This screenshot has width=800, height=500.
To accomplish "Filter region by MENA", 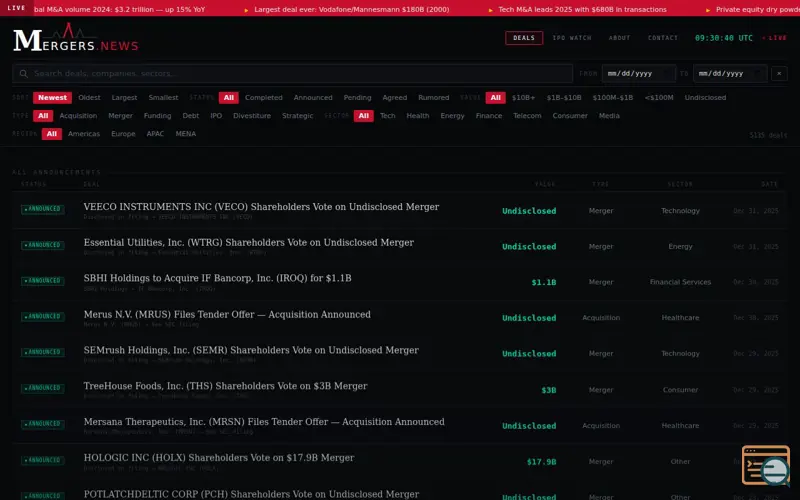I will (x=186, y=134).
